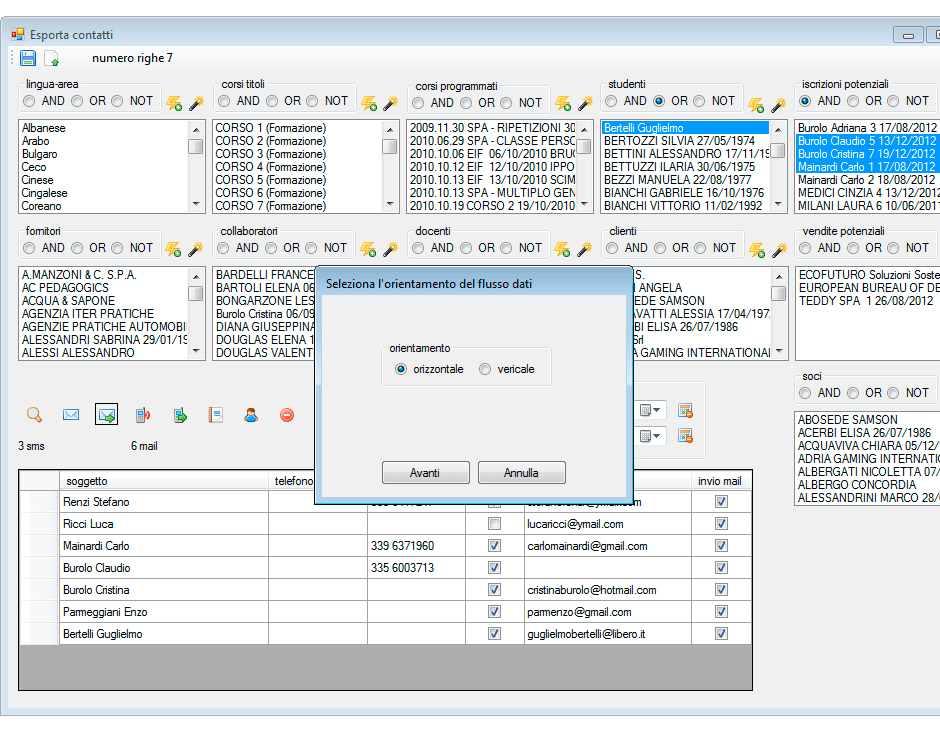The height and width of the screenshot is (732, 940).
Task: Click the phone with red signal waves icon
Action: [143, 415]
